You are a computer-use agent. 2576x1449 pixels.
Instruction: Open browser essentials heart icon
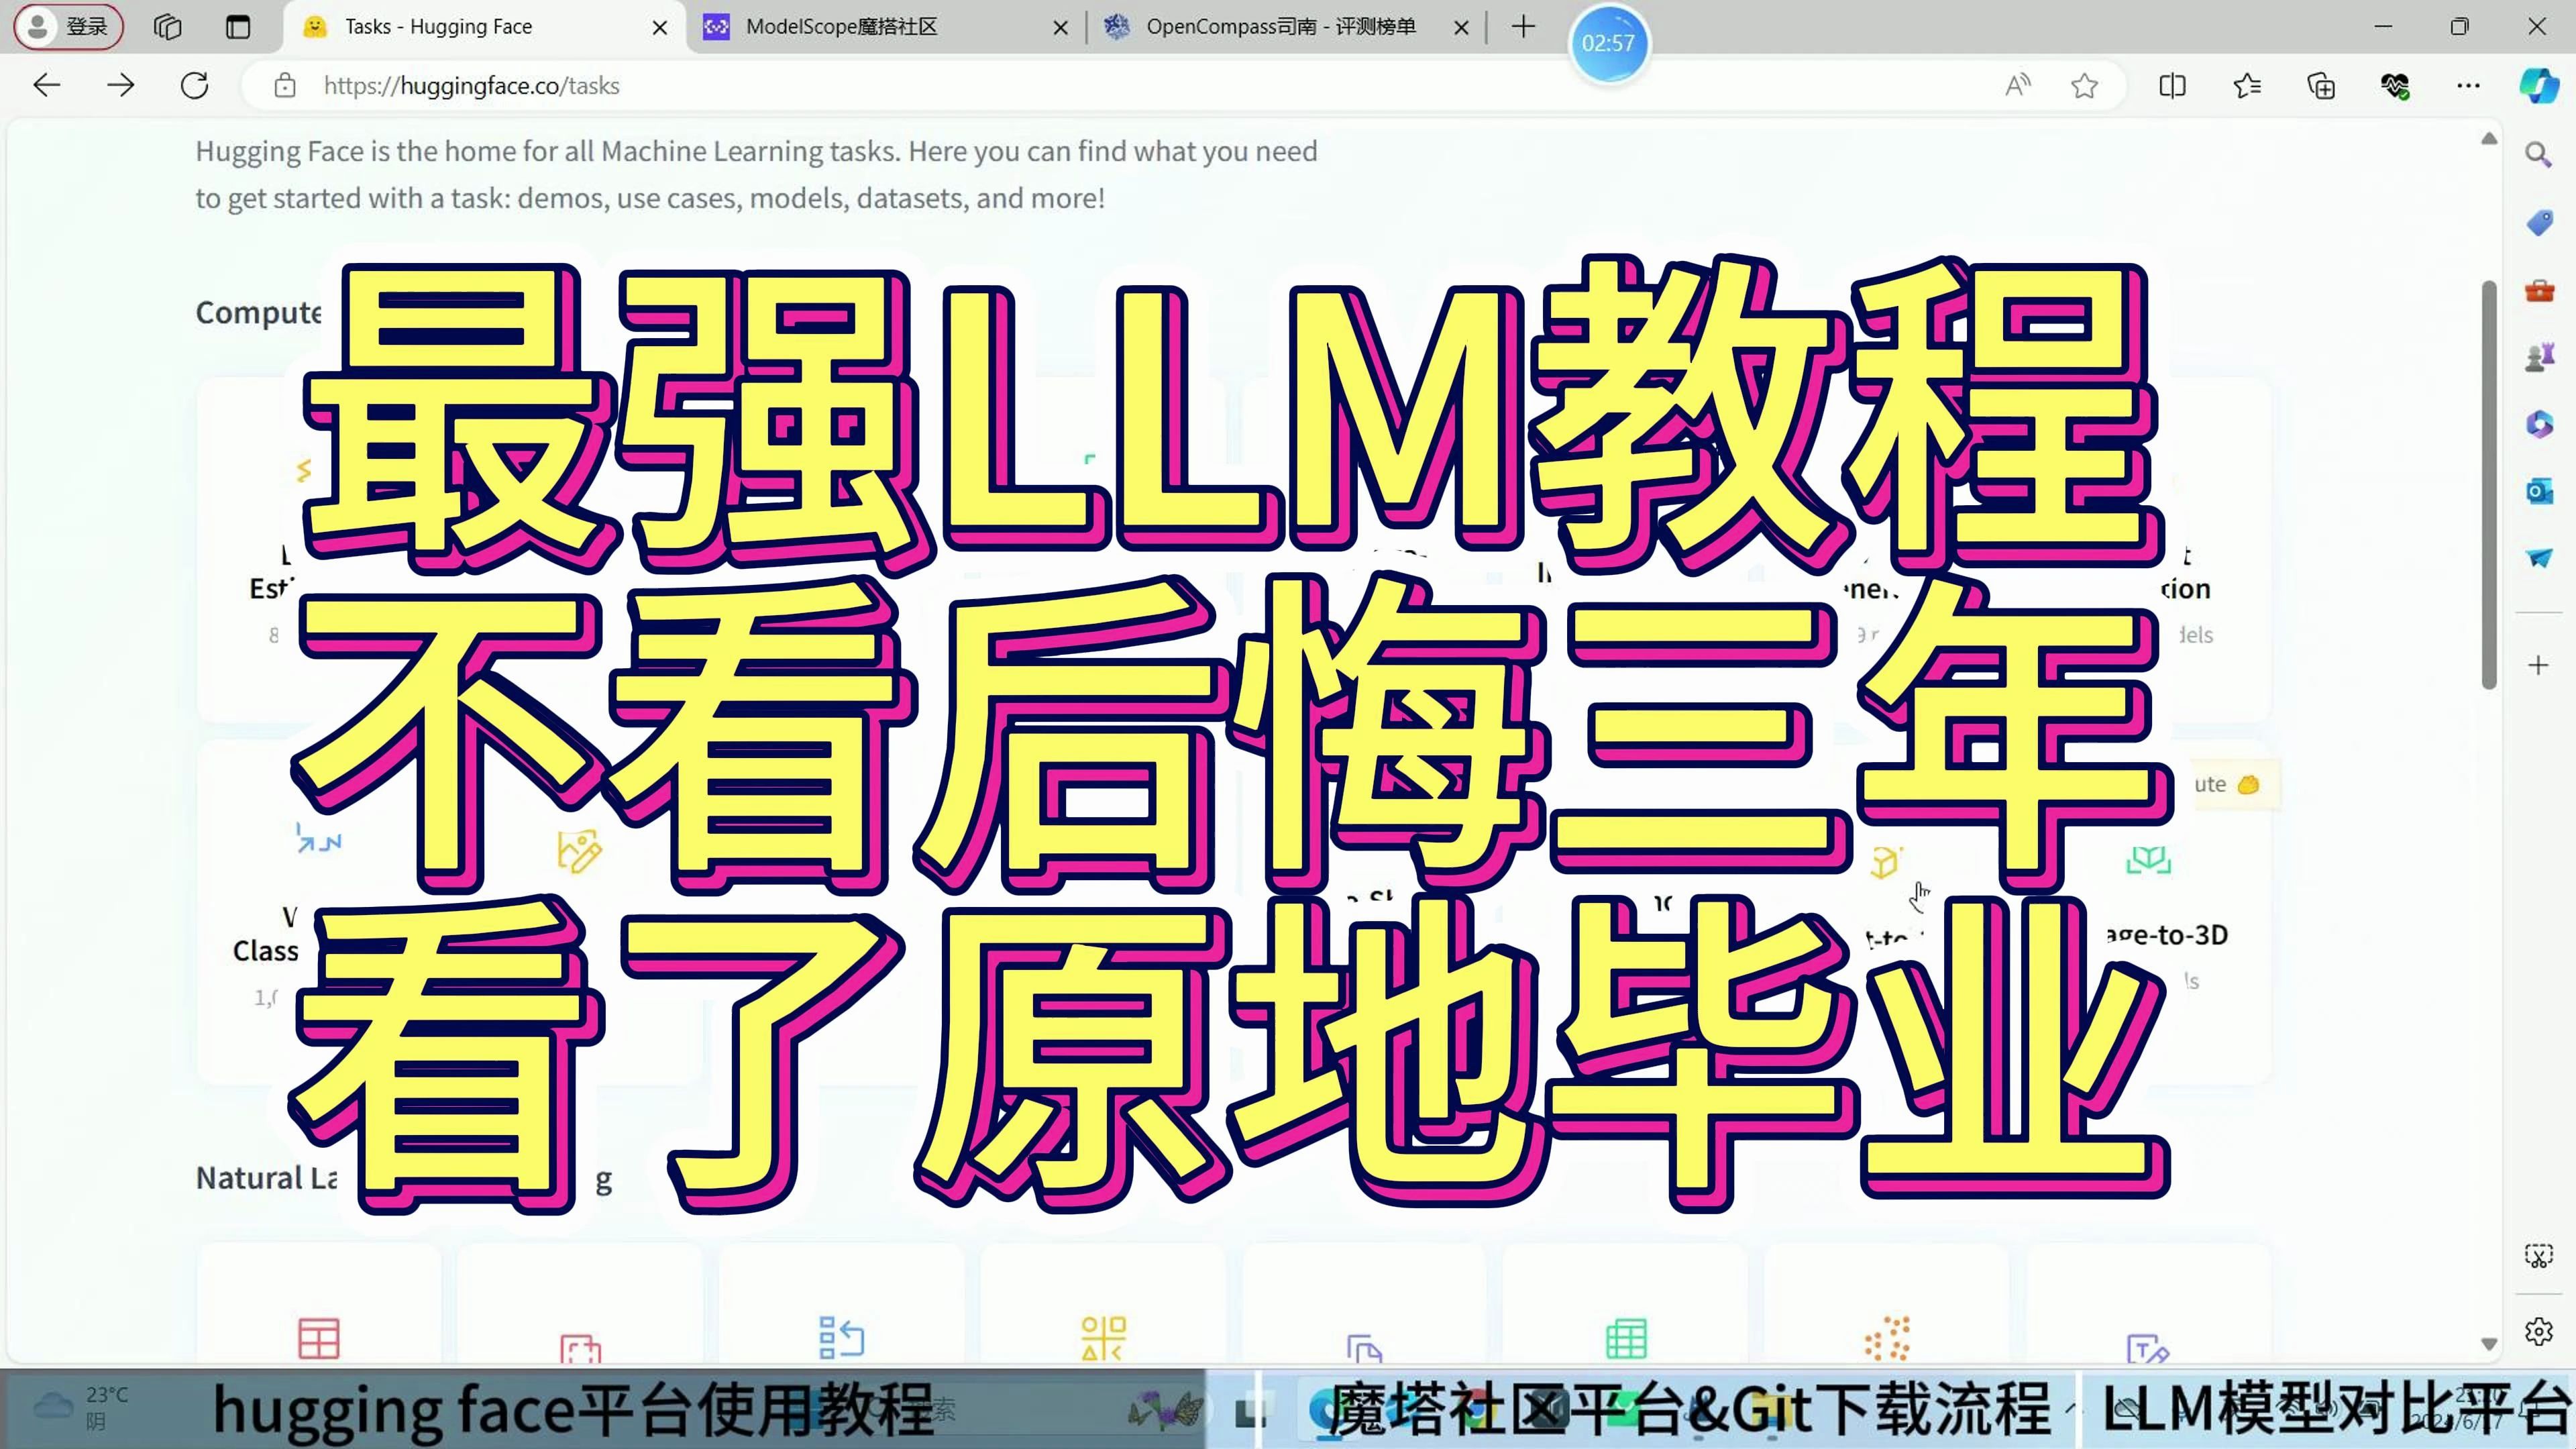coord(2395,86)
